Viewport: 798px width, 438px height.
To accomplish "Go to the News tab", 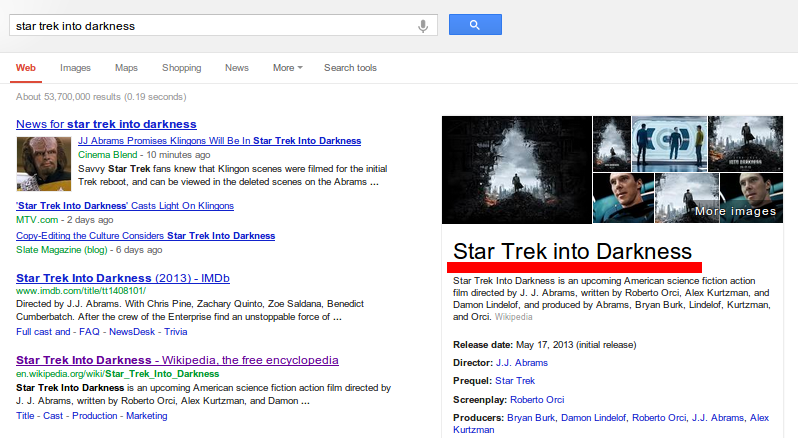I will point(237,68).
